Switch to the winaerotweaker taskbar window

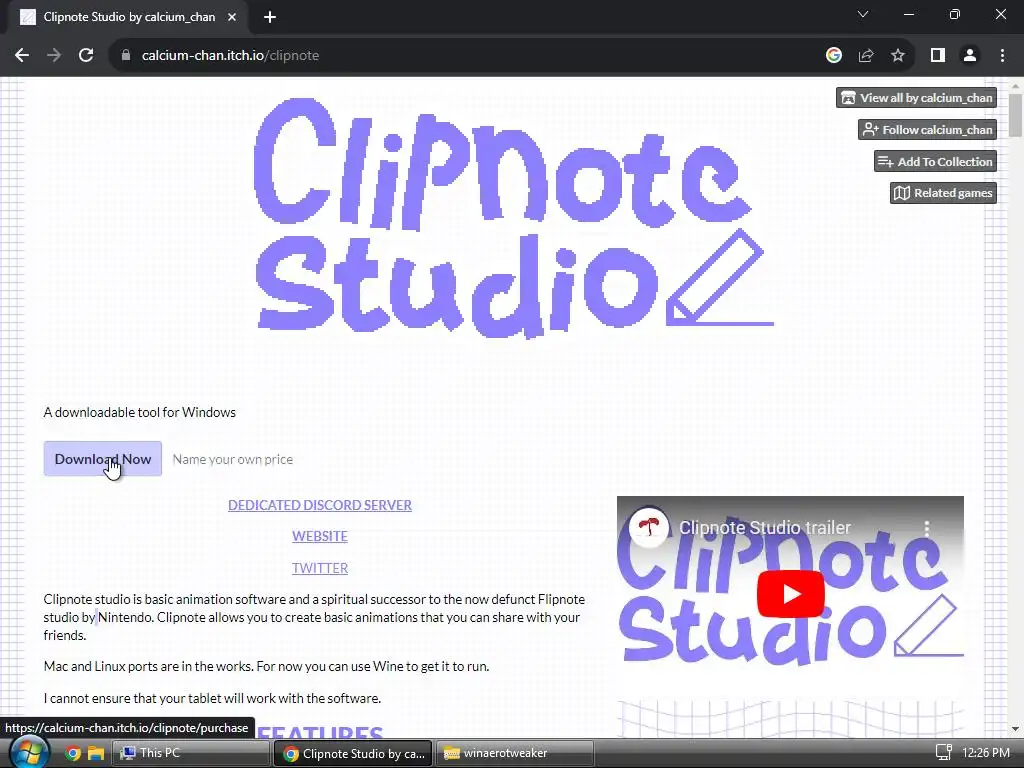[515, 753]
